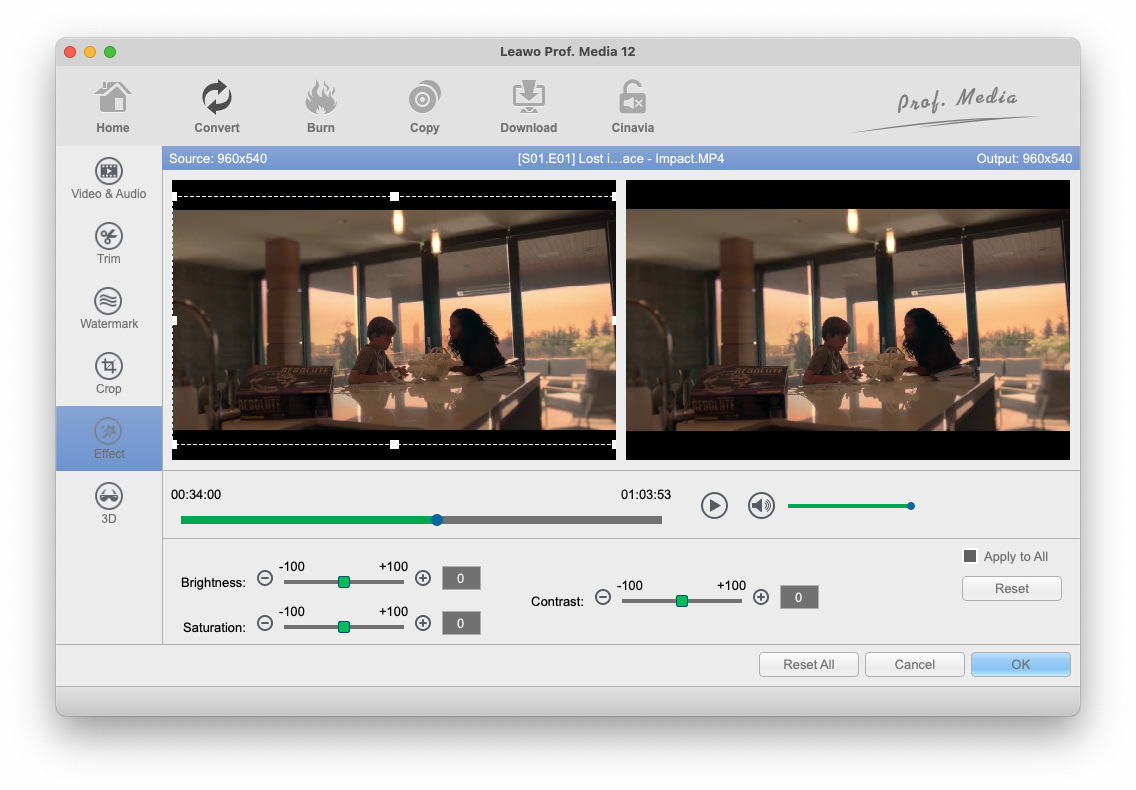Click the Reset All button

pyautogui.click(x=808, y=665)
